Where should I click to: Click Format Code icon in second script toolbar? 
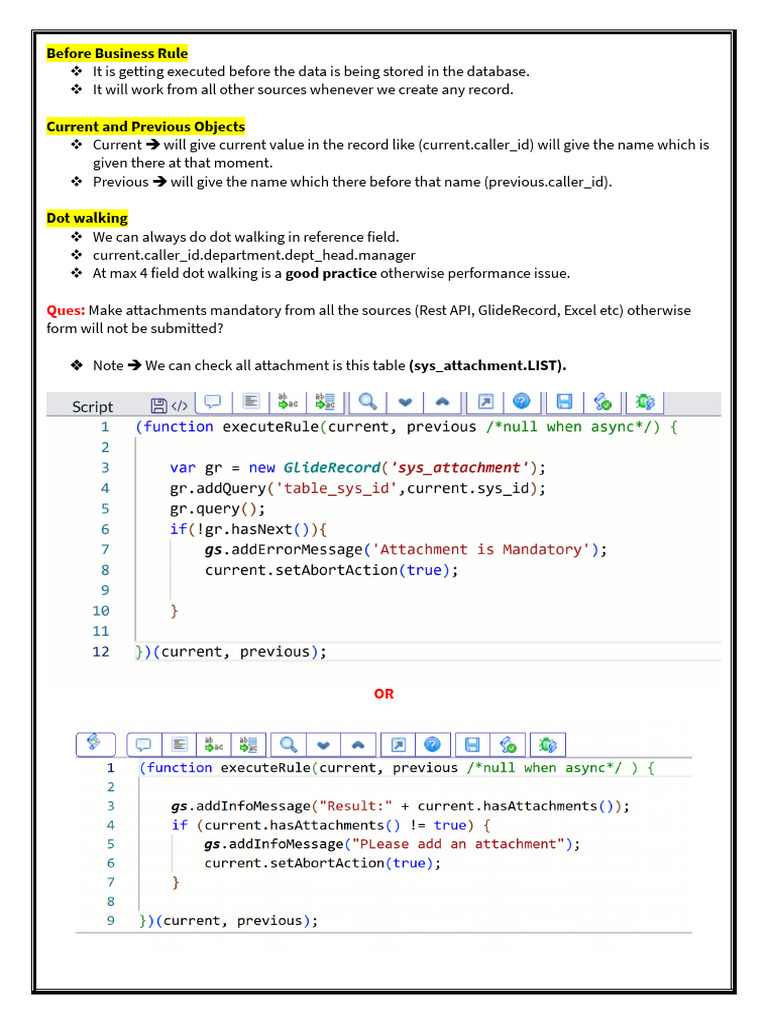(180, 744)
